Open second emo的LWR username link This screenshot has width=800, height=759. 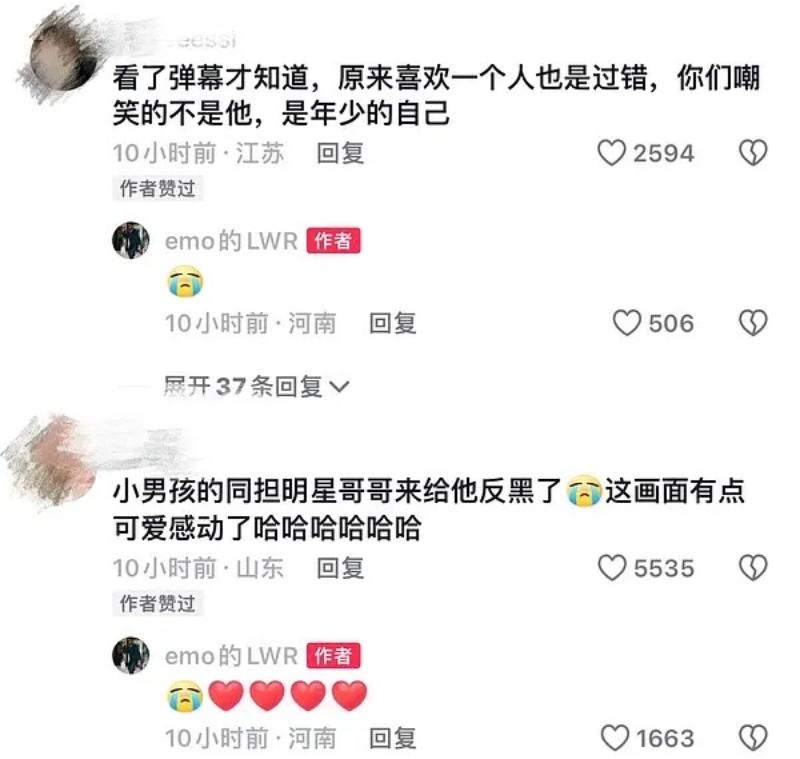point(231,656)
